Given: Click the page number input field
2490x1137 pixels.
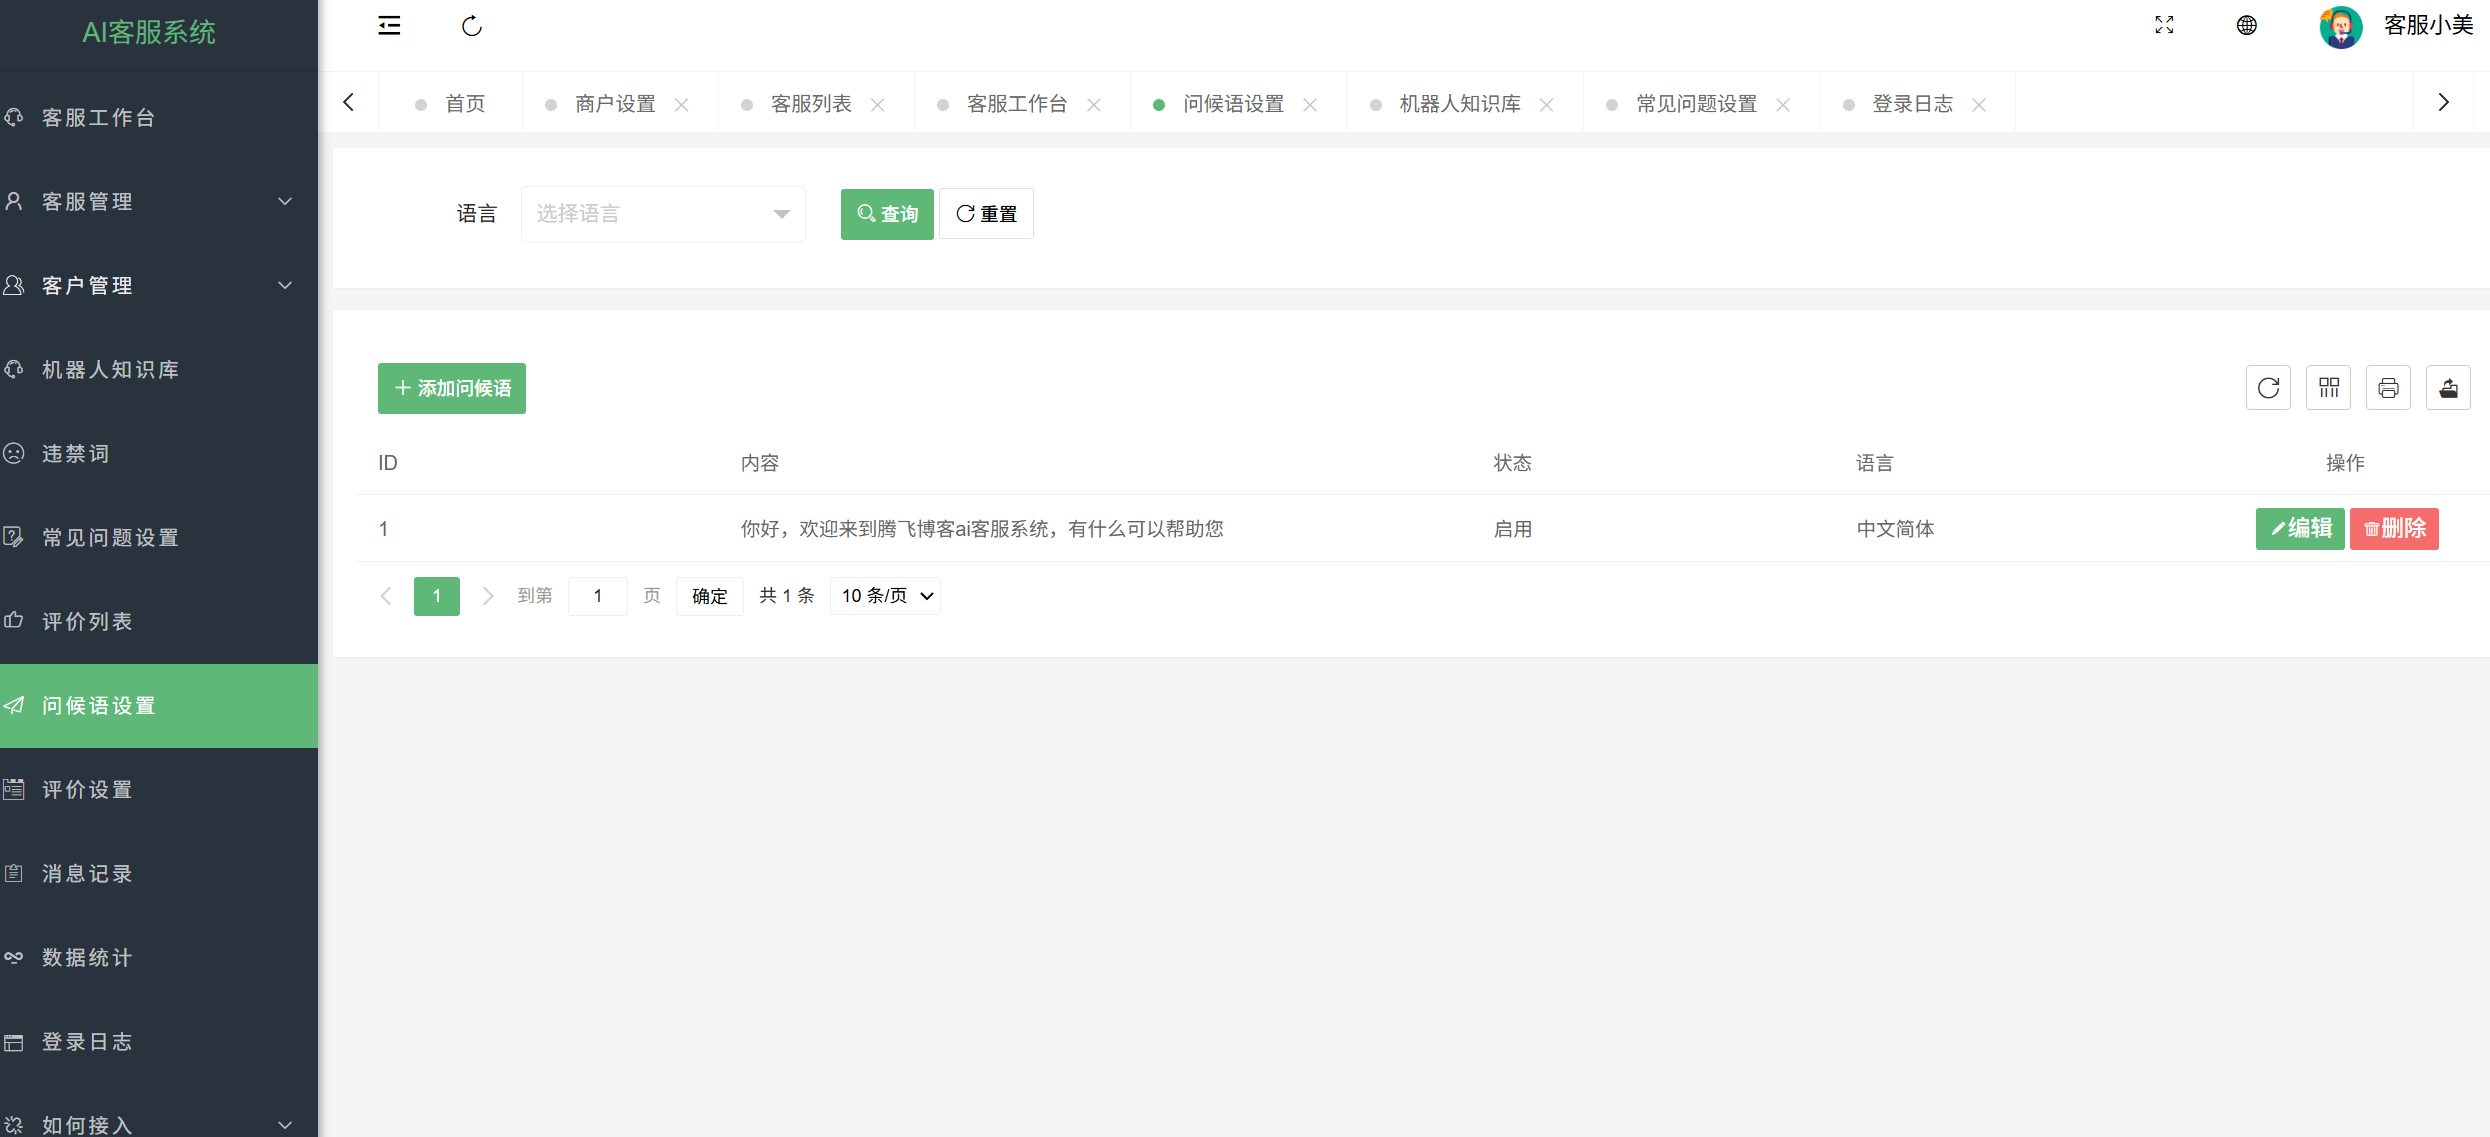Looking at the screenshot, I should [x=597, y=595].
